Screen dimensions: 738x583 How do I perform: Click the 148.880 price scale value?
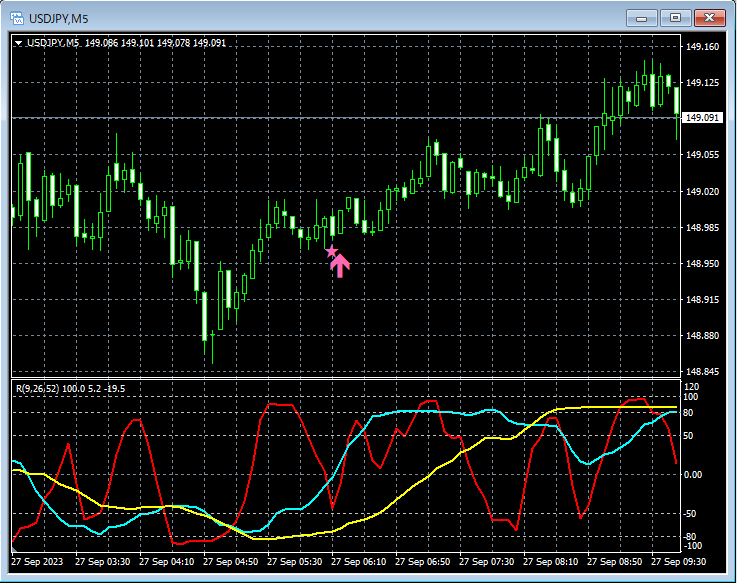pos(702,335)
